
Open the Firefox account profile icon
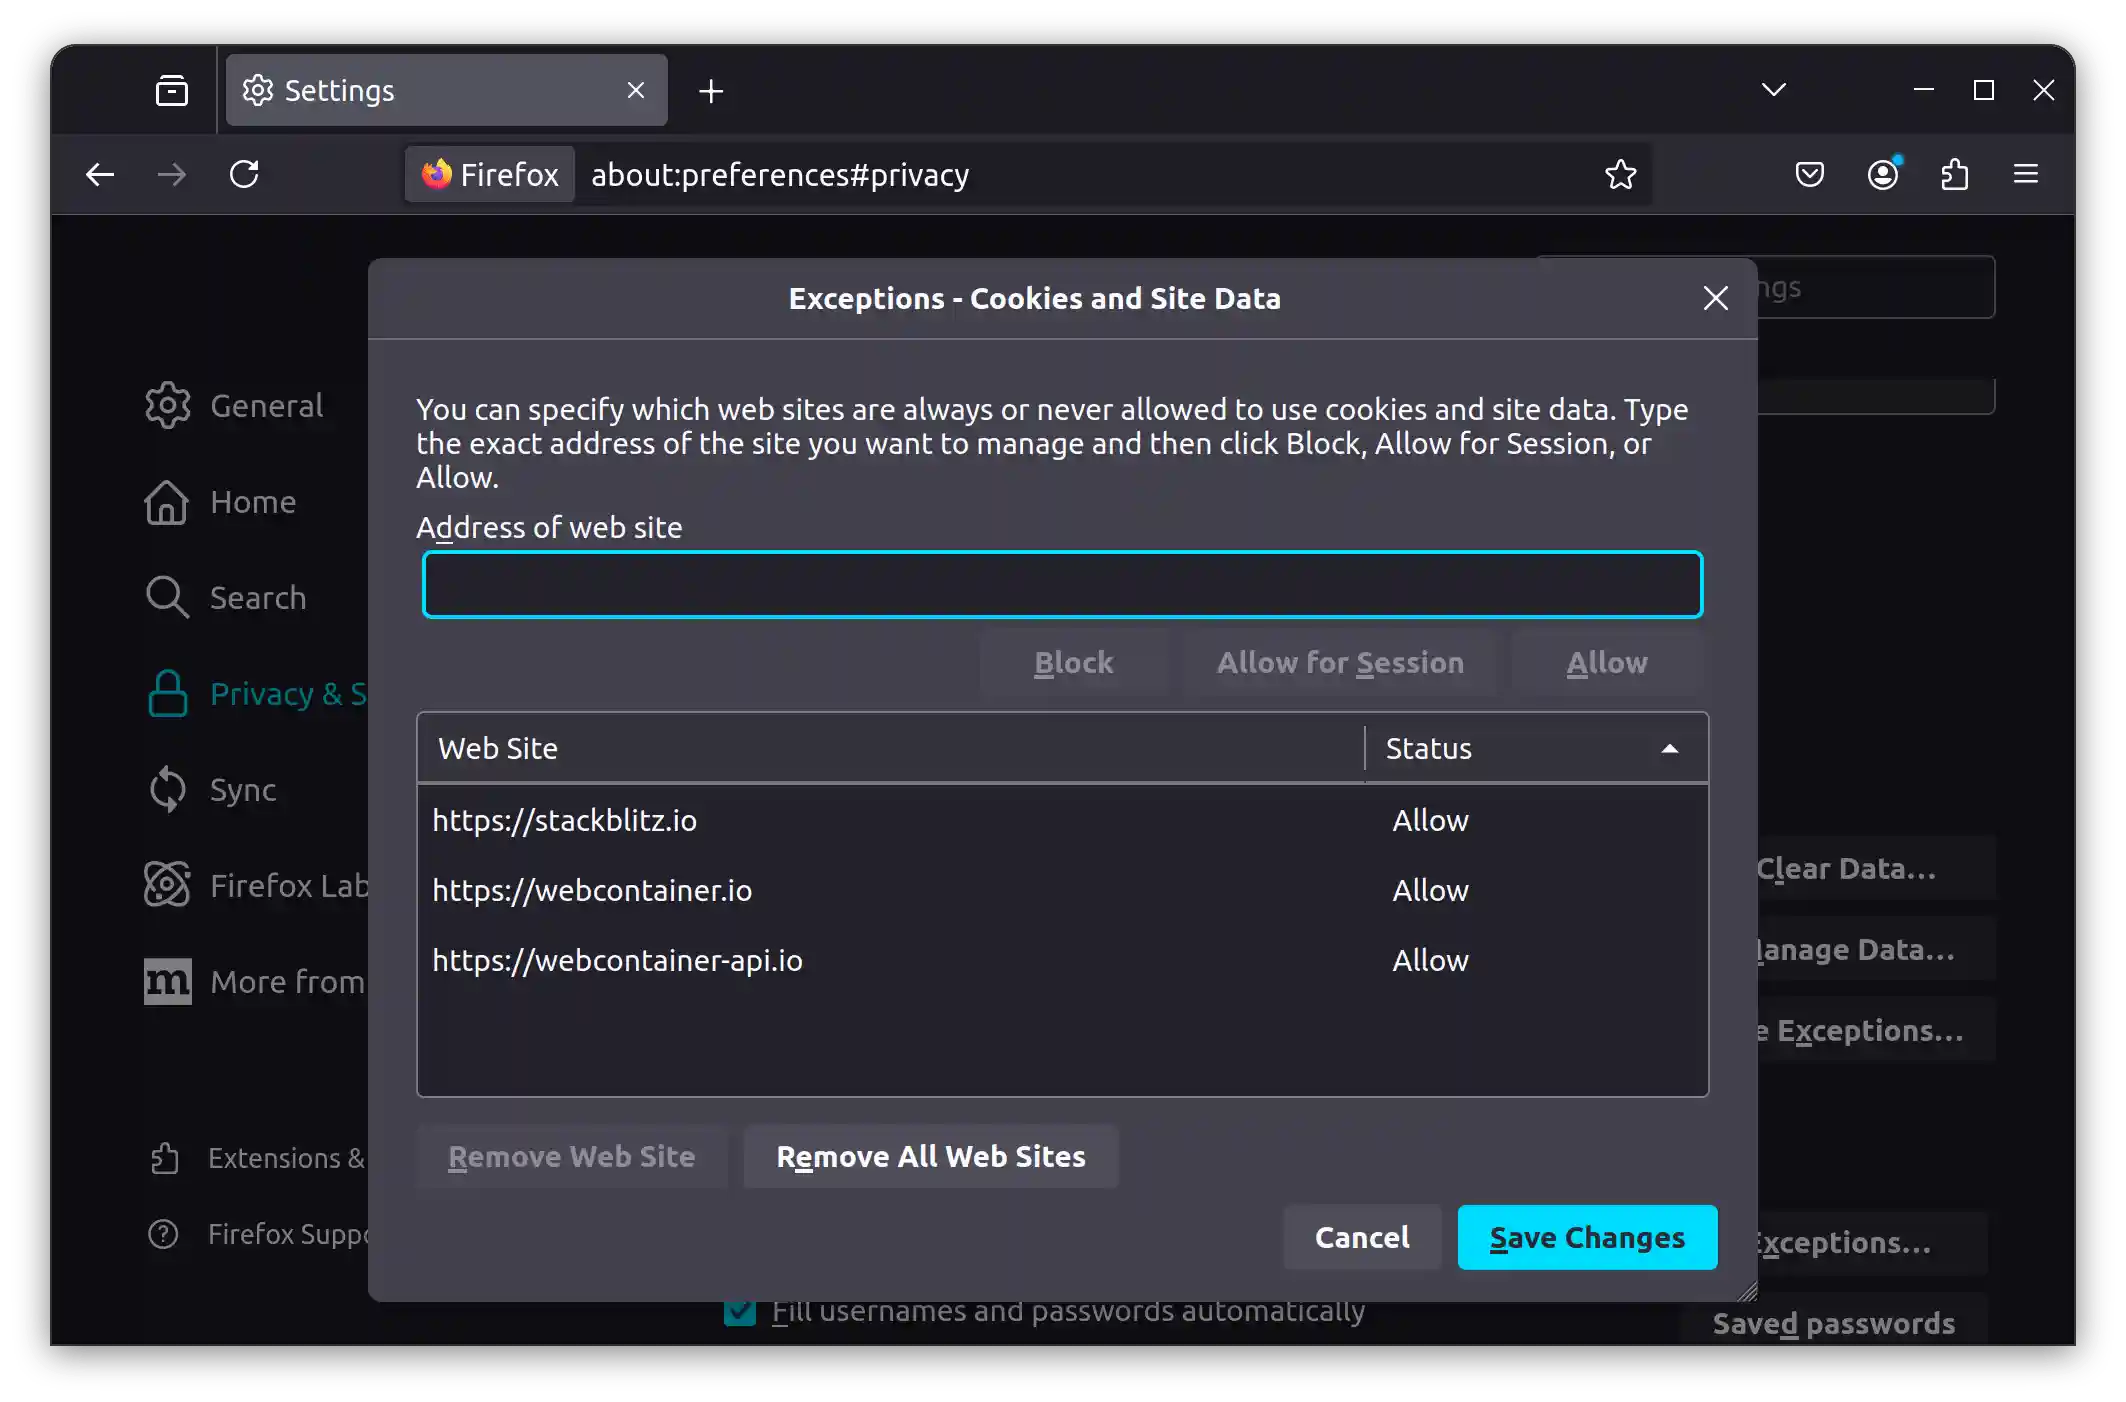(1883, 174)
